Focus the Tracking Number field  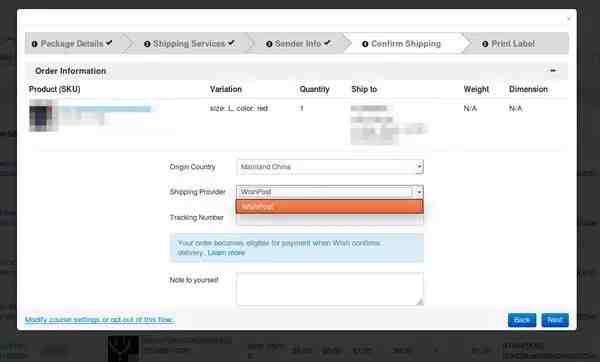330,219
